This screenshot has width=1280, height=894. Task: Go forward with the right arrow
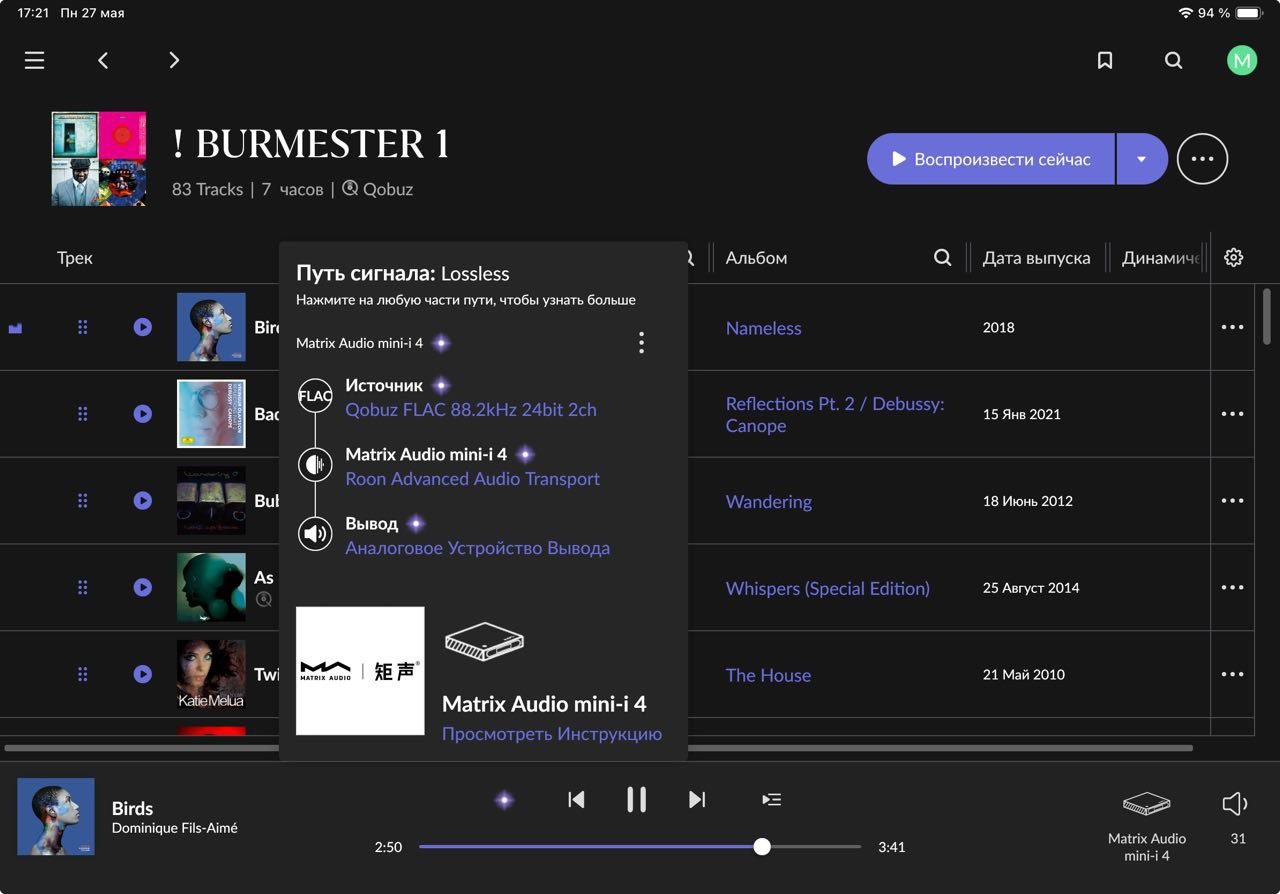click(x=174, y=61)
